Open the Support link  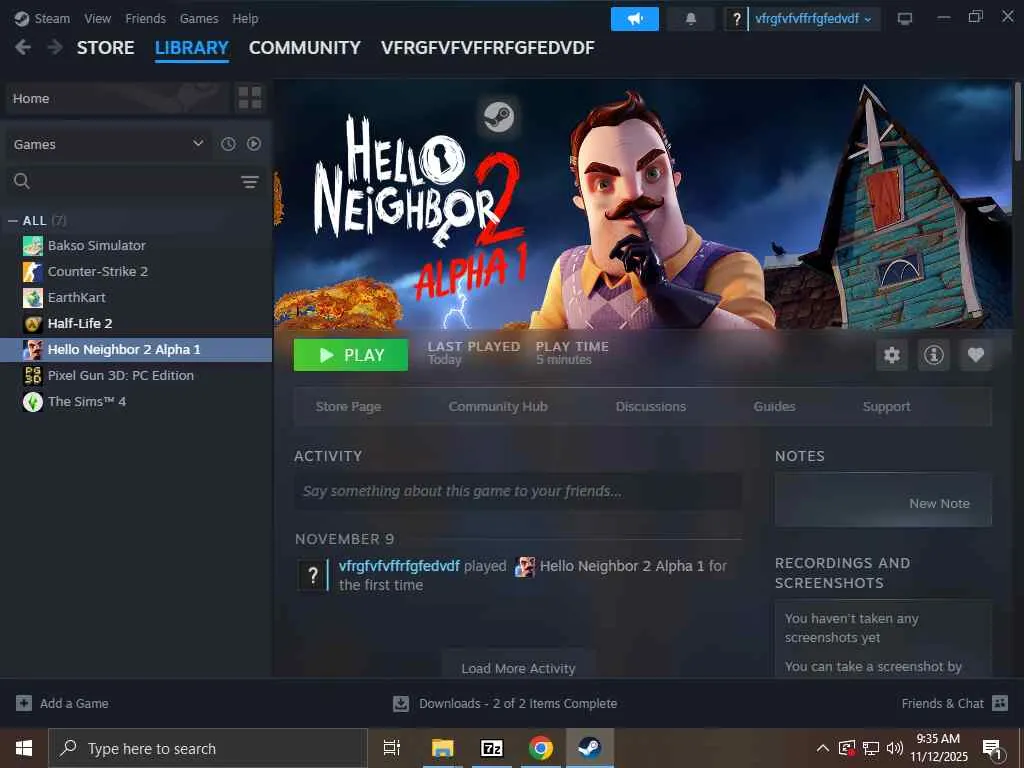point(886,406)
